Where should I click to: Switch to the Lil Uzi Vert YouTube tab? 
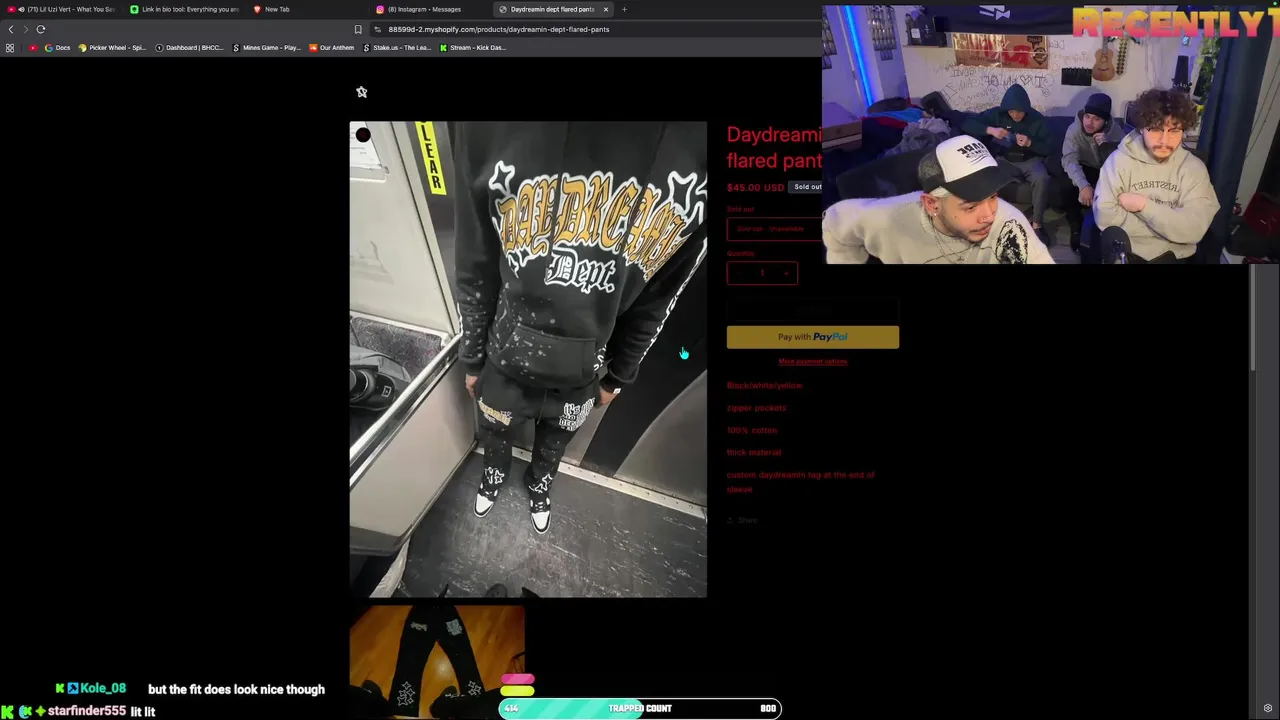click(62, 9)
